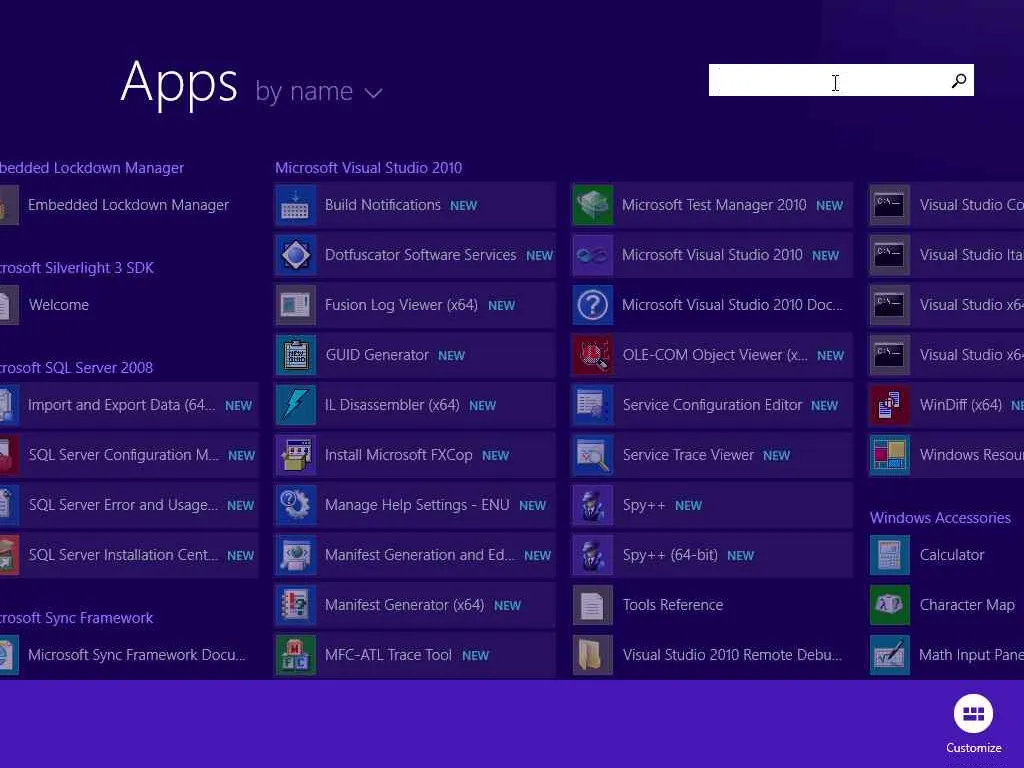Image resolution: width=1024 pixels, height=768 pixels.
Task: Open Visual Studio Command Prompt first console icon
Action: click(889, 205)
